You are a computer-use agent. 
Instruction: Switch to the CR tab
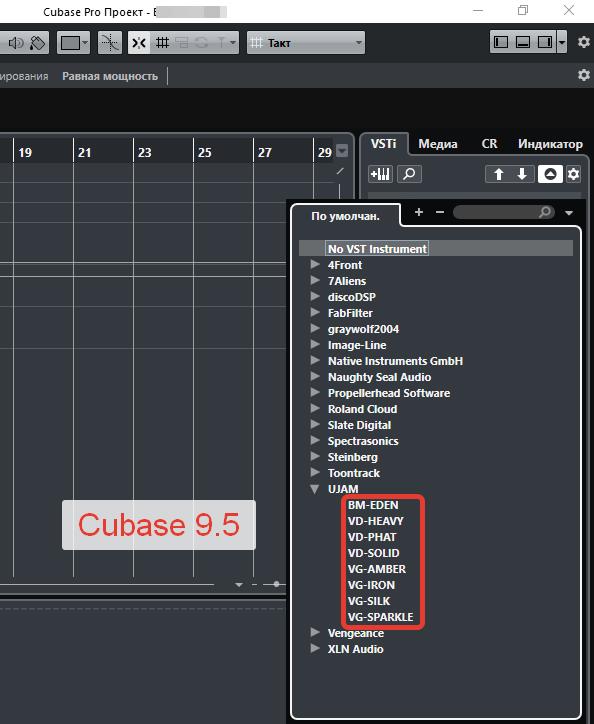click(489, 144)
